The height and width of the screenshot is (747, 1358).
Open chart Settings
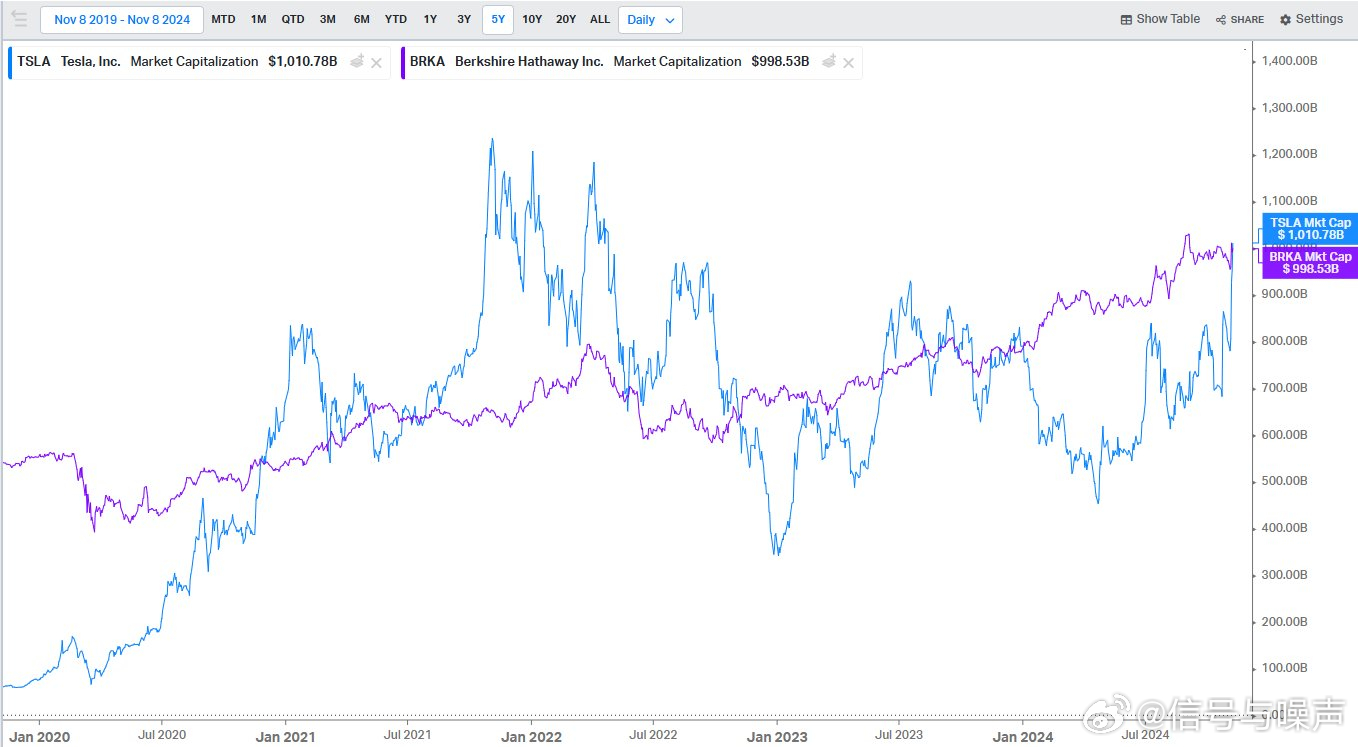tap(1311, 19)
